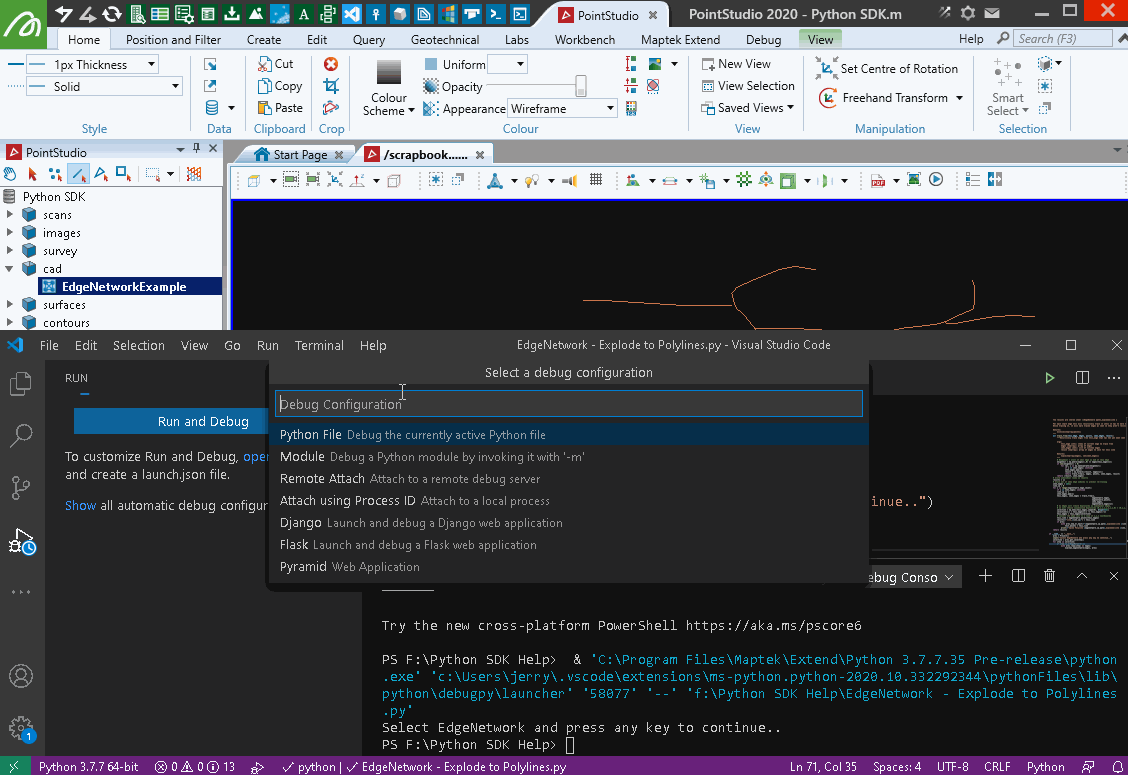Click the Copy icon in the Clipboard group
Viewport: 1128px width, 775px height.
click(x=264, y=86)
